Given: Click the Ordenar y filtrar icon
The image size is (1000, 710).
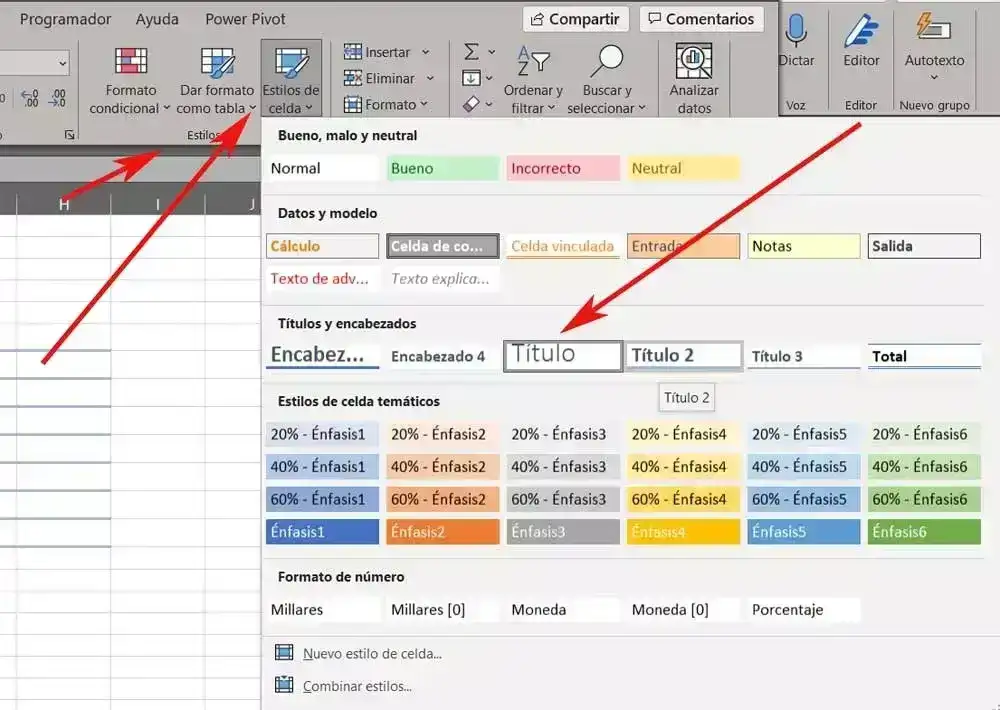Looking at the screenshot, I should 533,62.
